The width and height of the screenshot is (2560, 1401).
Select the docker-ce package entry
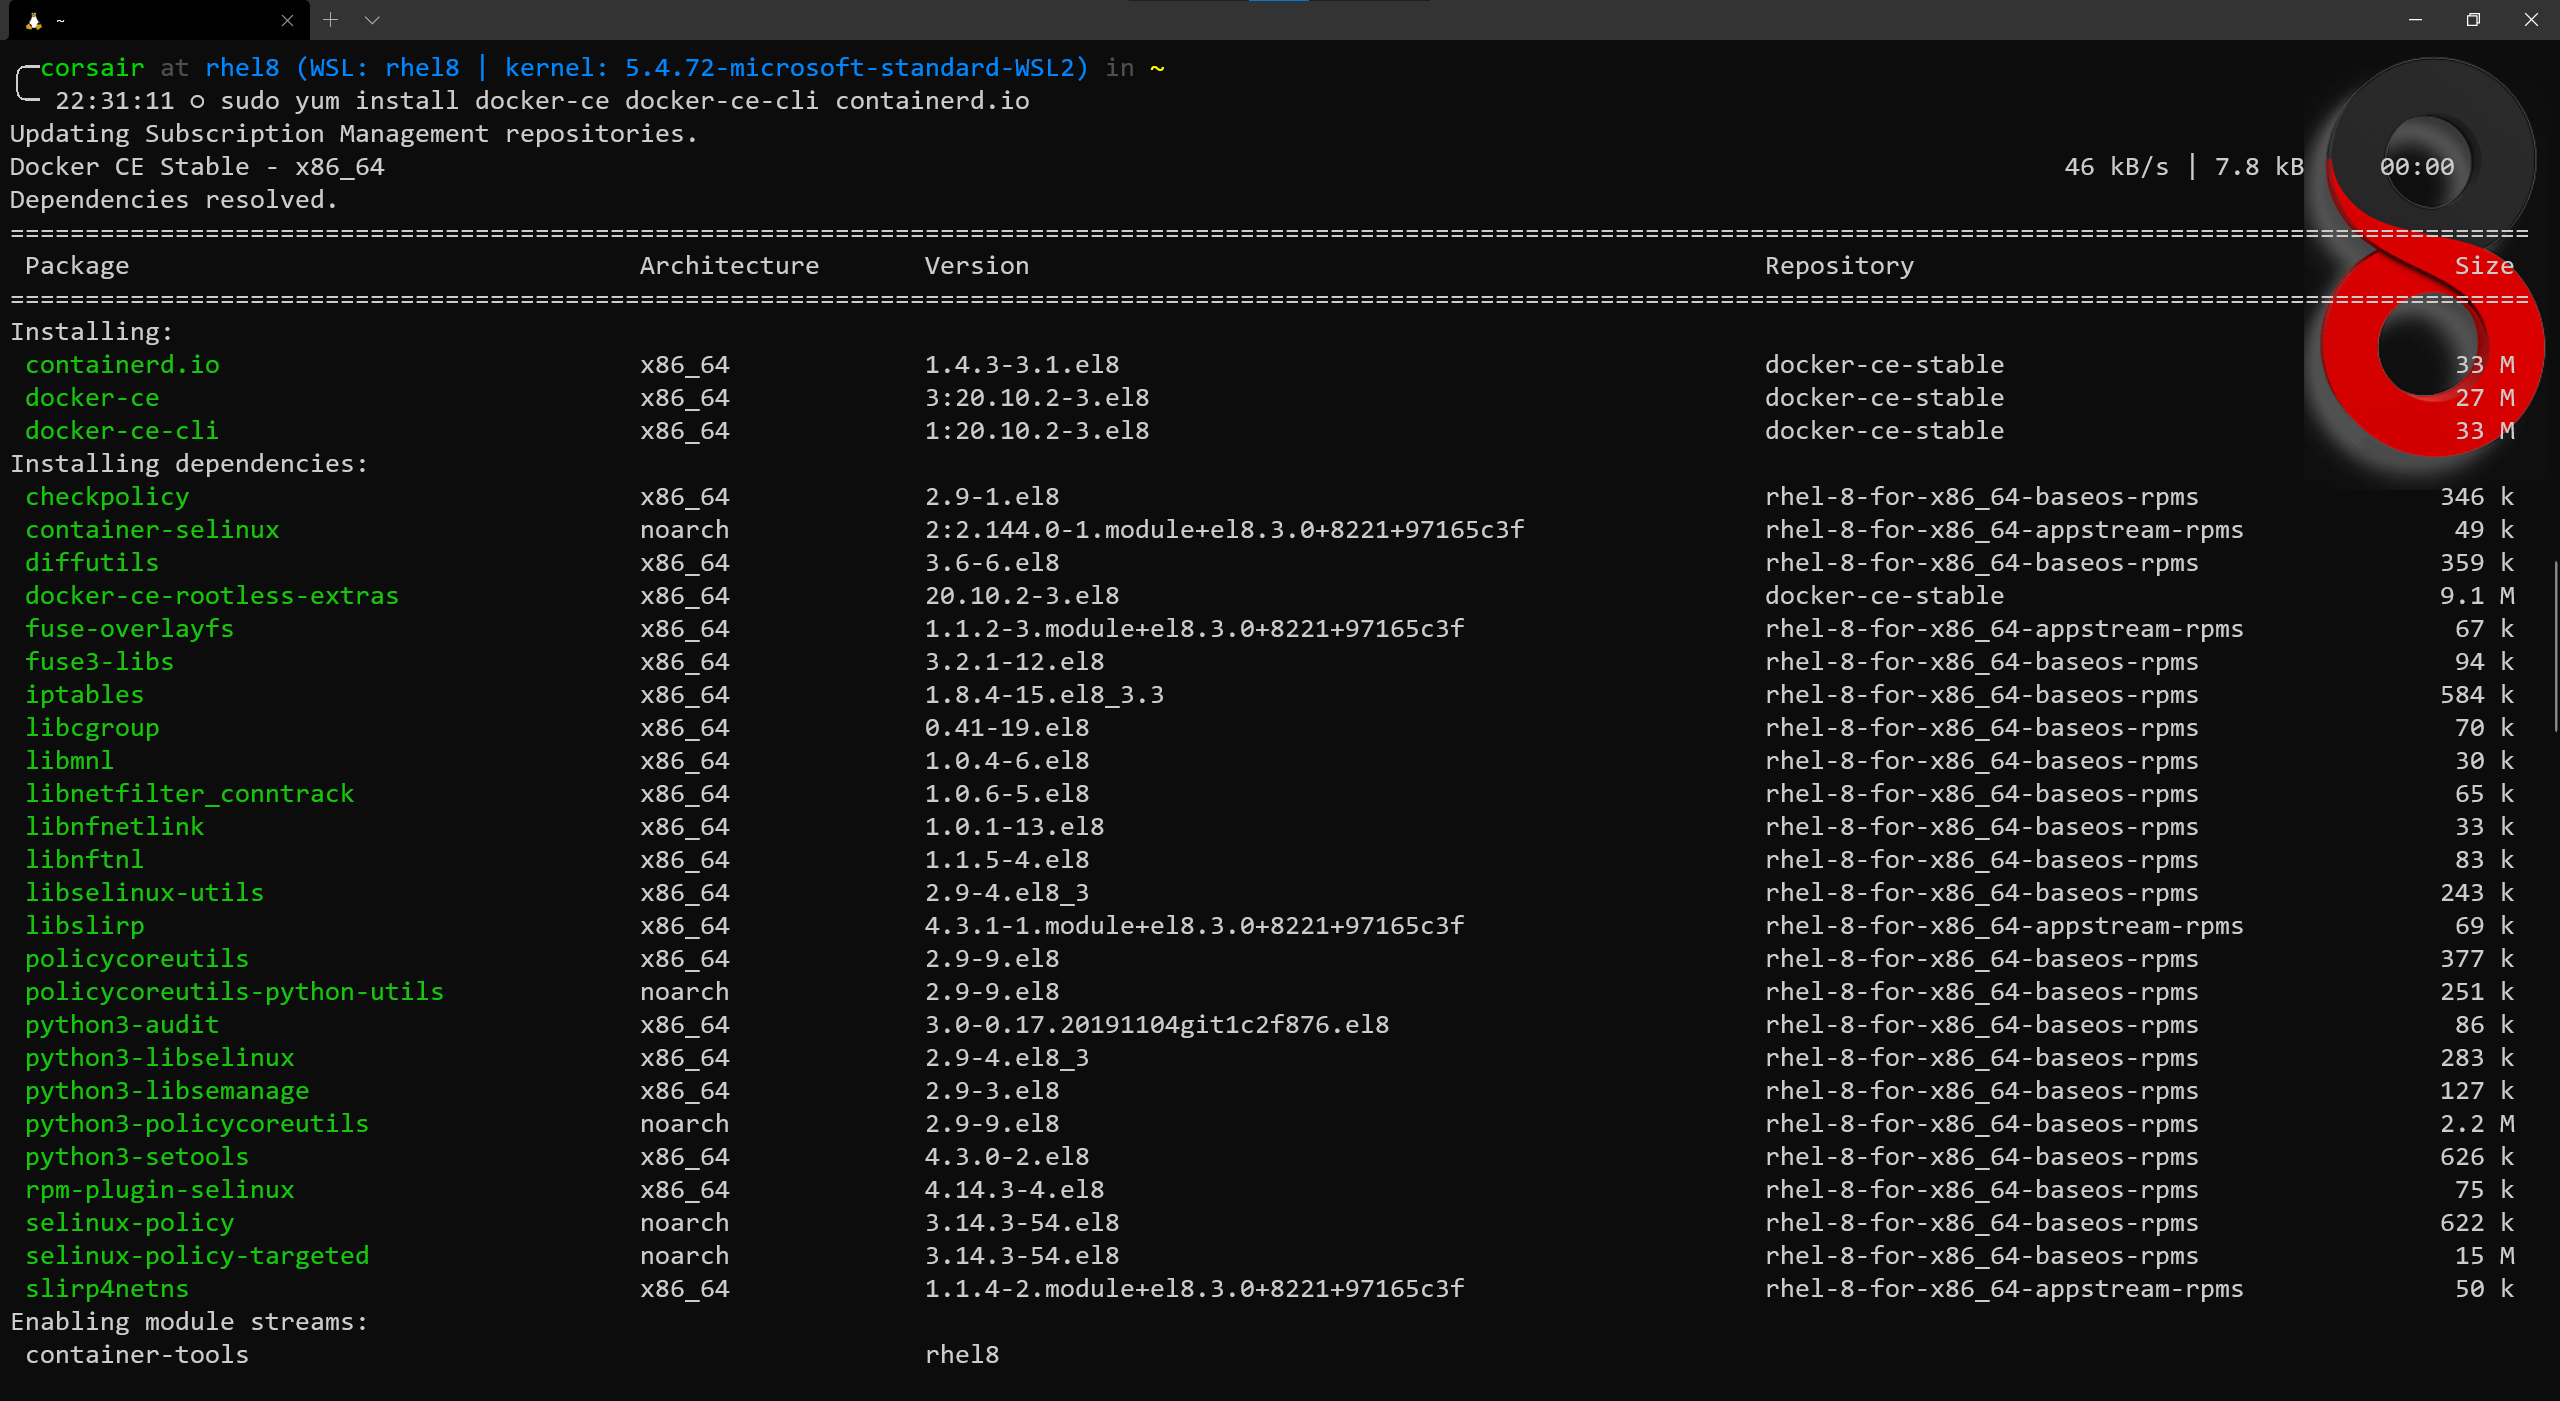(x=92, y=397)
